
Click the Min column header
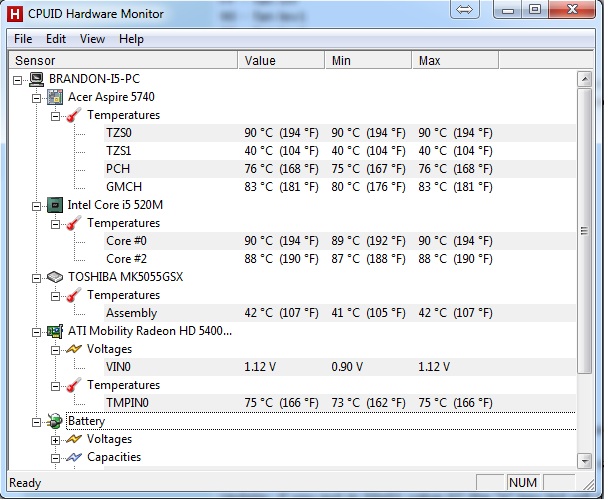coord(368,60)
